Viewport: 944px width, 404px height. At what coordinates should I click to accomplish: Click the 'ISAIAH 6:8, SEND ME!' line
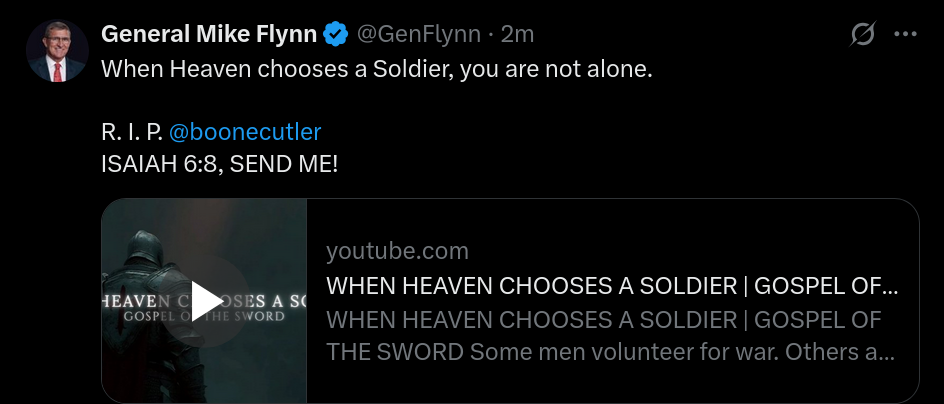coord(220,163)
